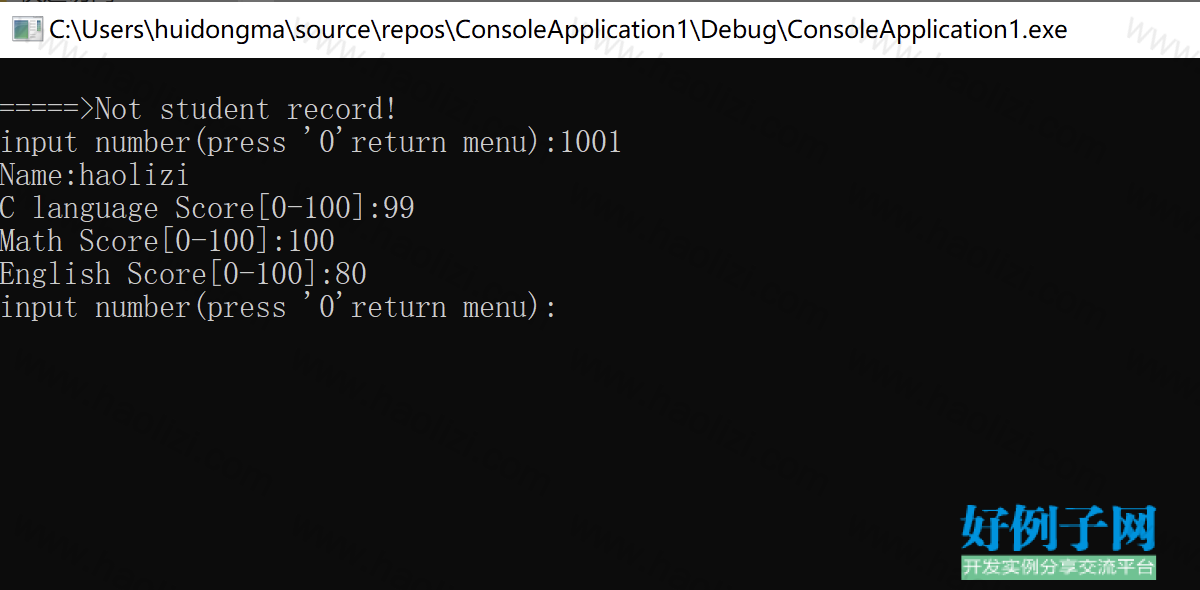Click the English score value 80
Viewport: 1200px width, 590px height.
pyautogui.click(x=351, y=274)
